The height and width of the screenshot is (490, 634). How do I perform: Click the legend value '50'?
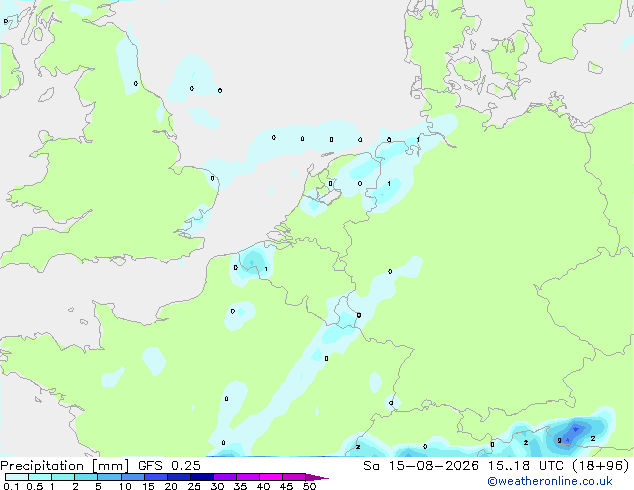click(x=309, y=486)
